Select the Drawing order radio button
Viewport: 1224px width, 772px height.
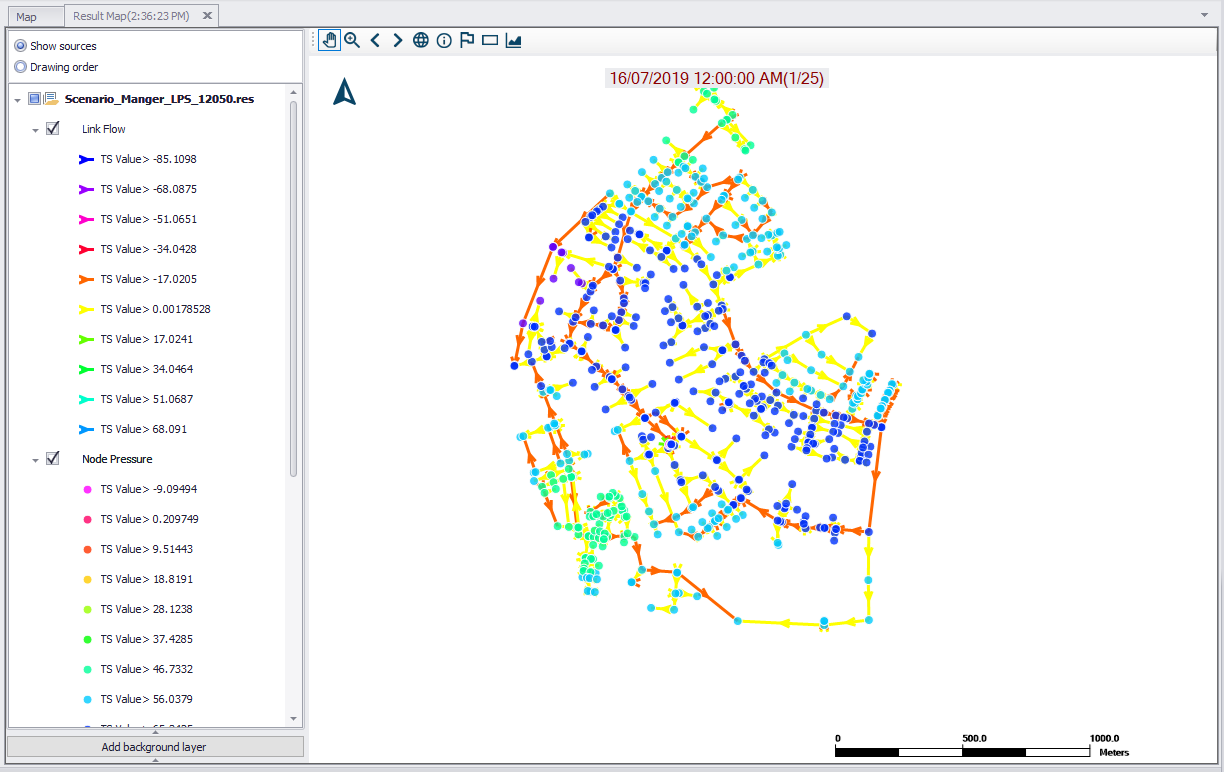20,67
